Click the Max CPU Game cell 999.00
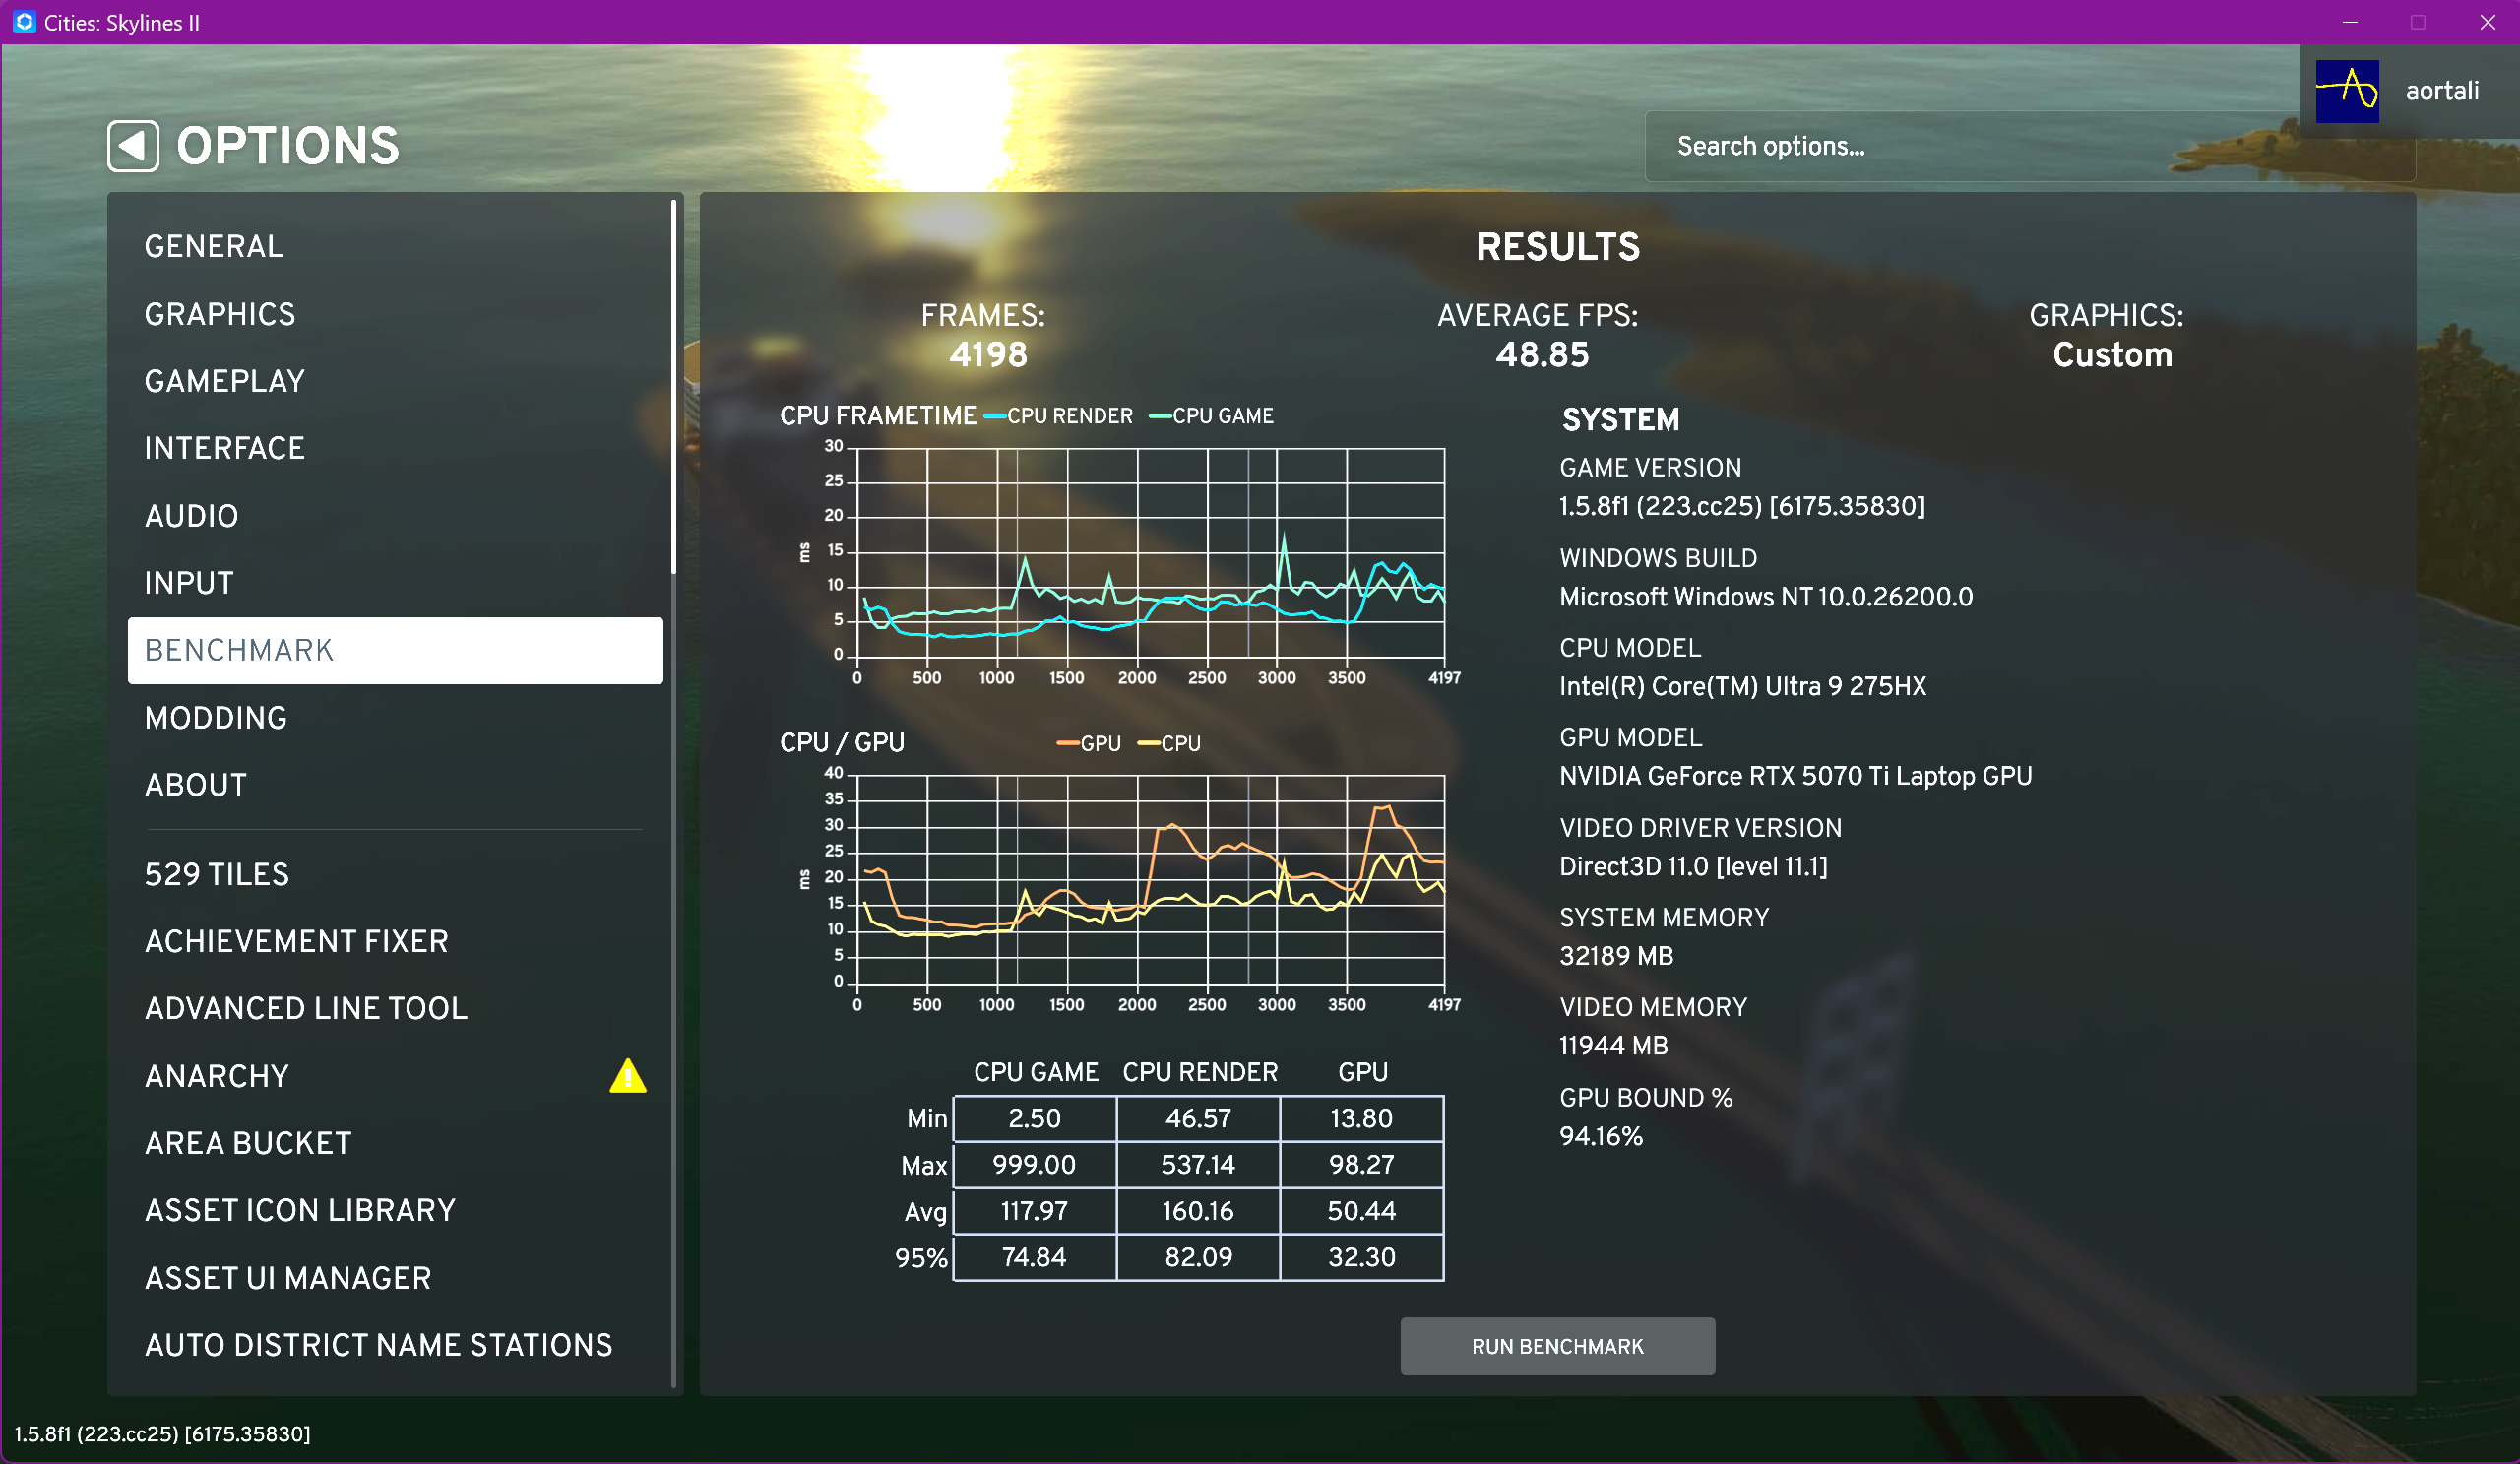Image resolution: width=2520 pixels, height=1464 pixels. click(x=1034, y=1164)
